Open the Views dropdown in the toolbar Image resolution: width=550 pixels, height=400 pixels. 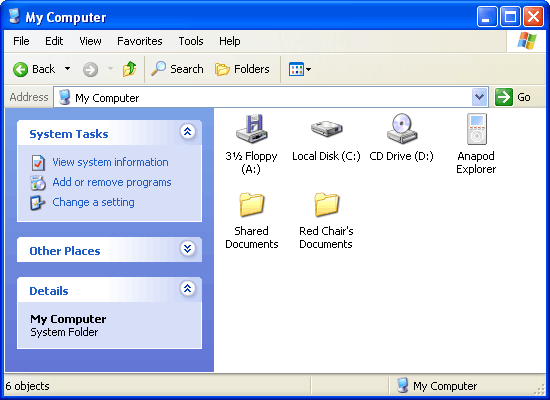300,69
